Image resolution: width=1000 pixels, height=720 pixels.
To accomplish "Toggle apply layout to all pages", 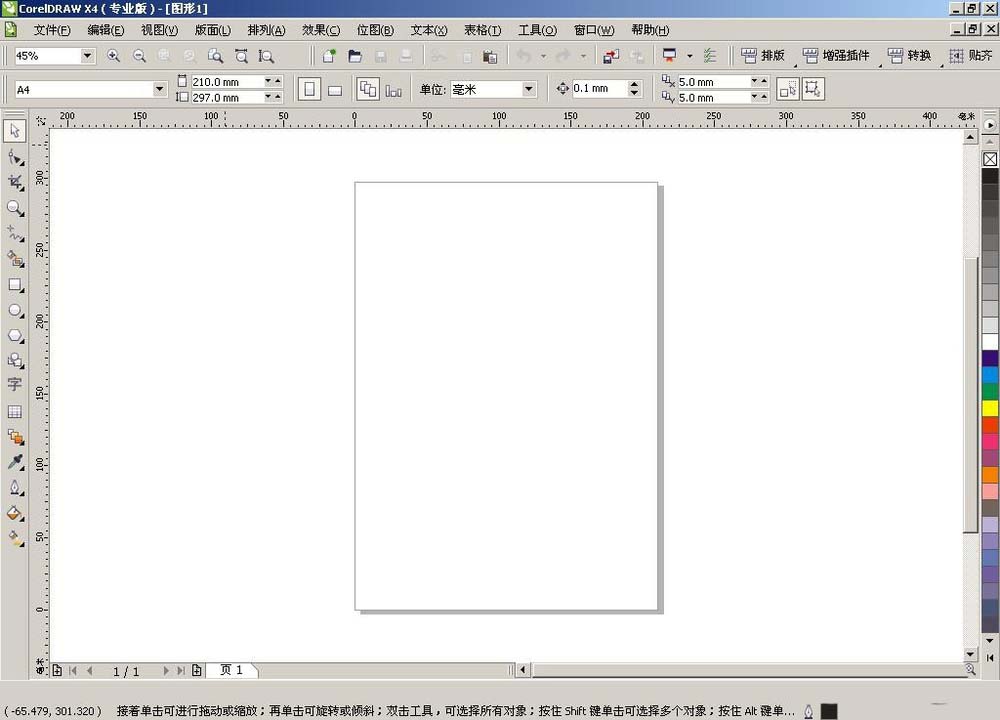I will point(368,89).
